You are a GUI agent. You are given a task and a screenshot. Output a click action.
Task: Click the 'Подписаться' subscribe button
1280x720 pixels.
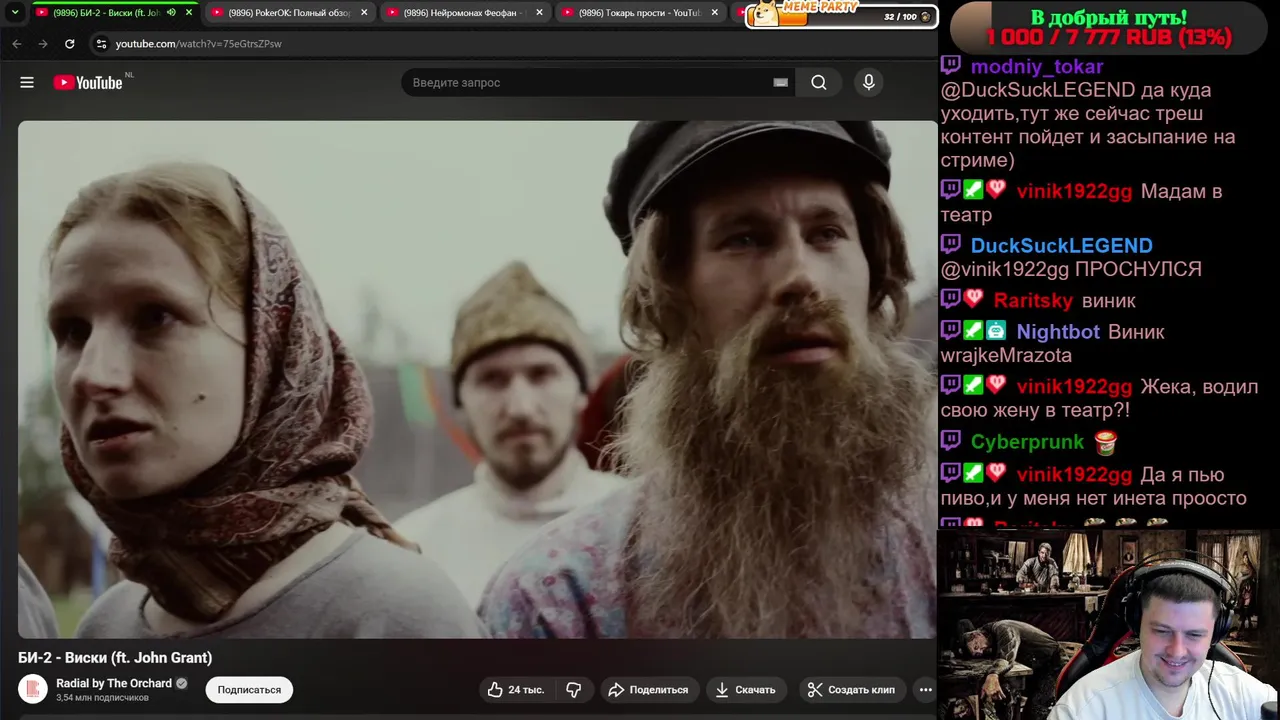(249, 689)
